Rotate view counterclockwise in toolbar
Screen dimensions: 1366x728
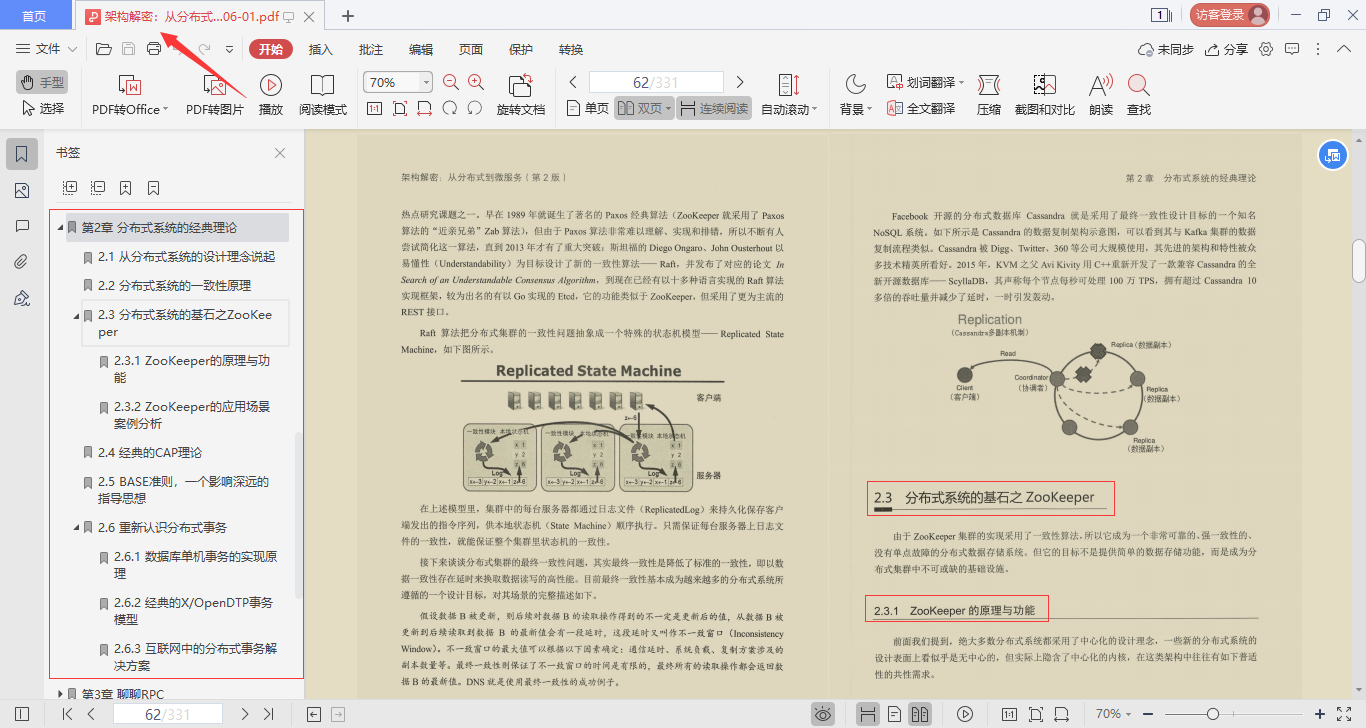coord(450,108)
